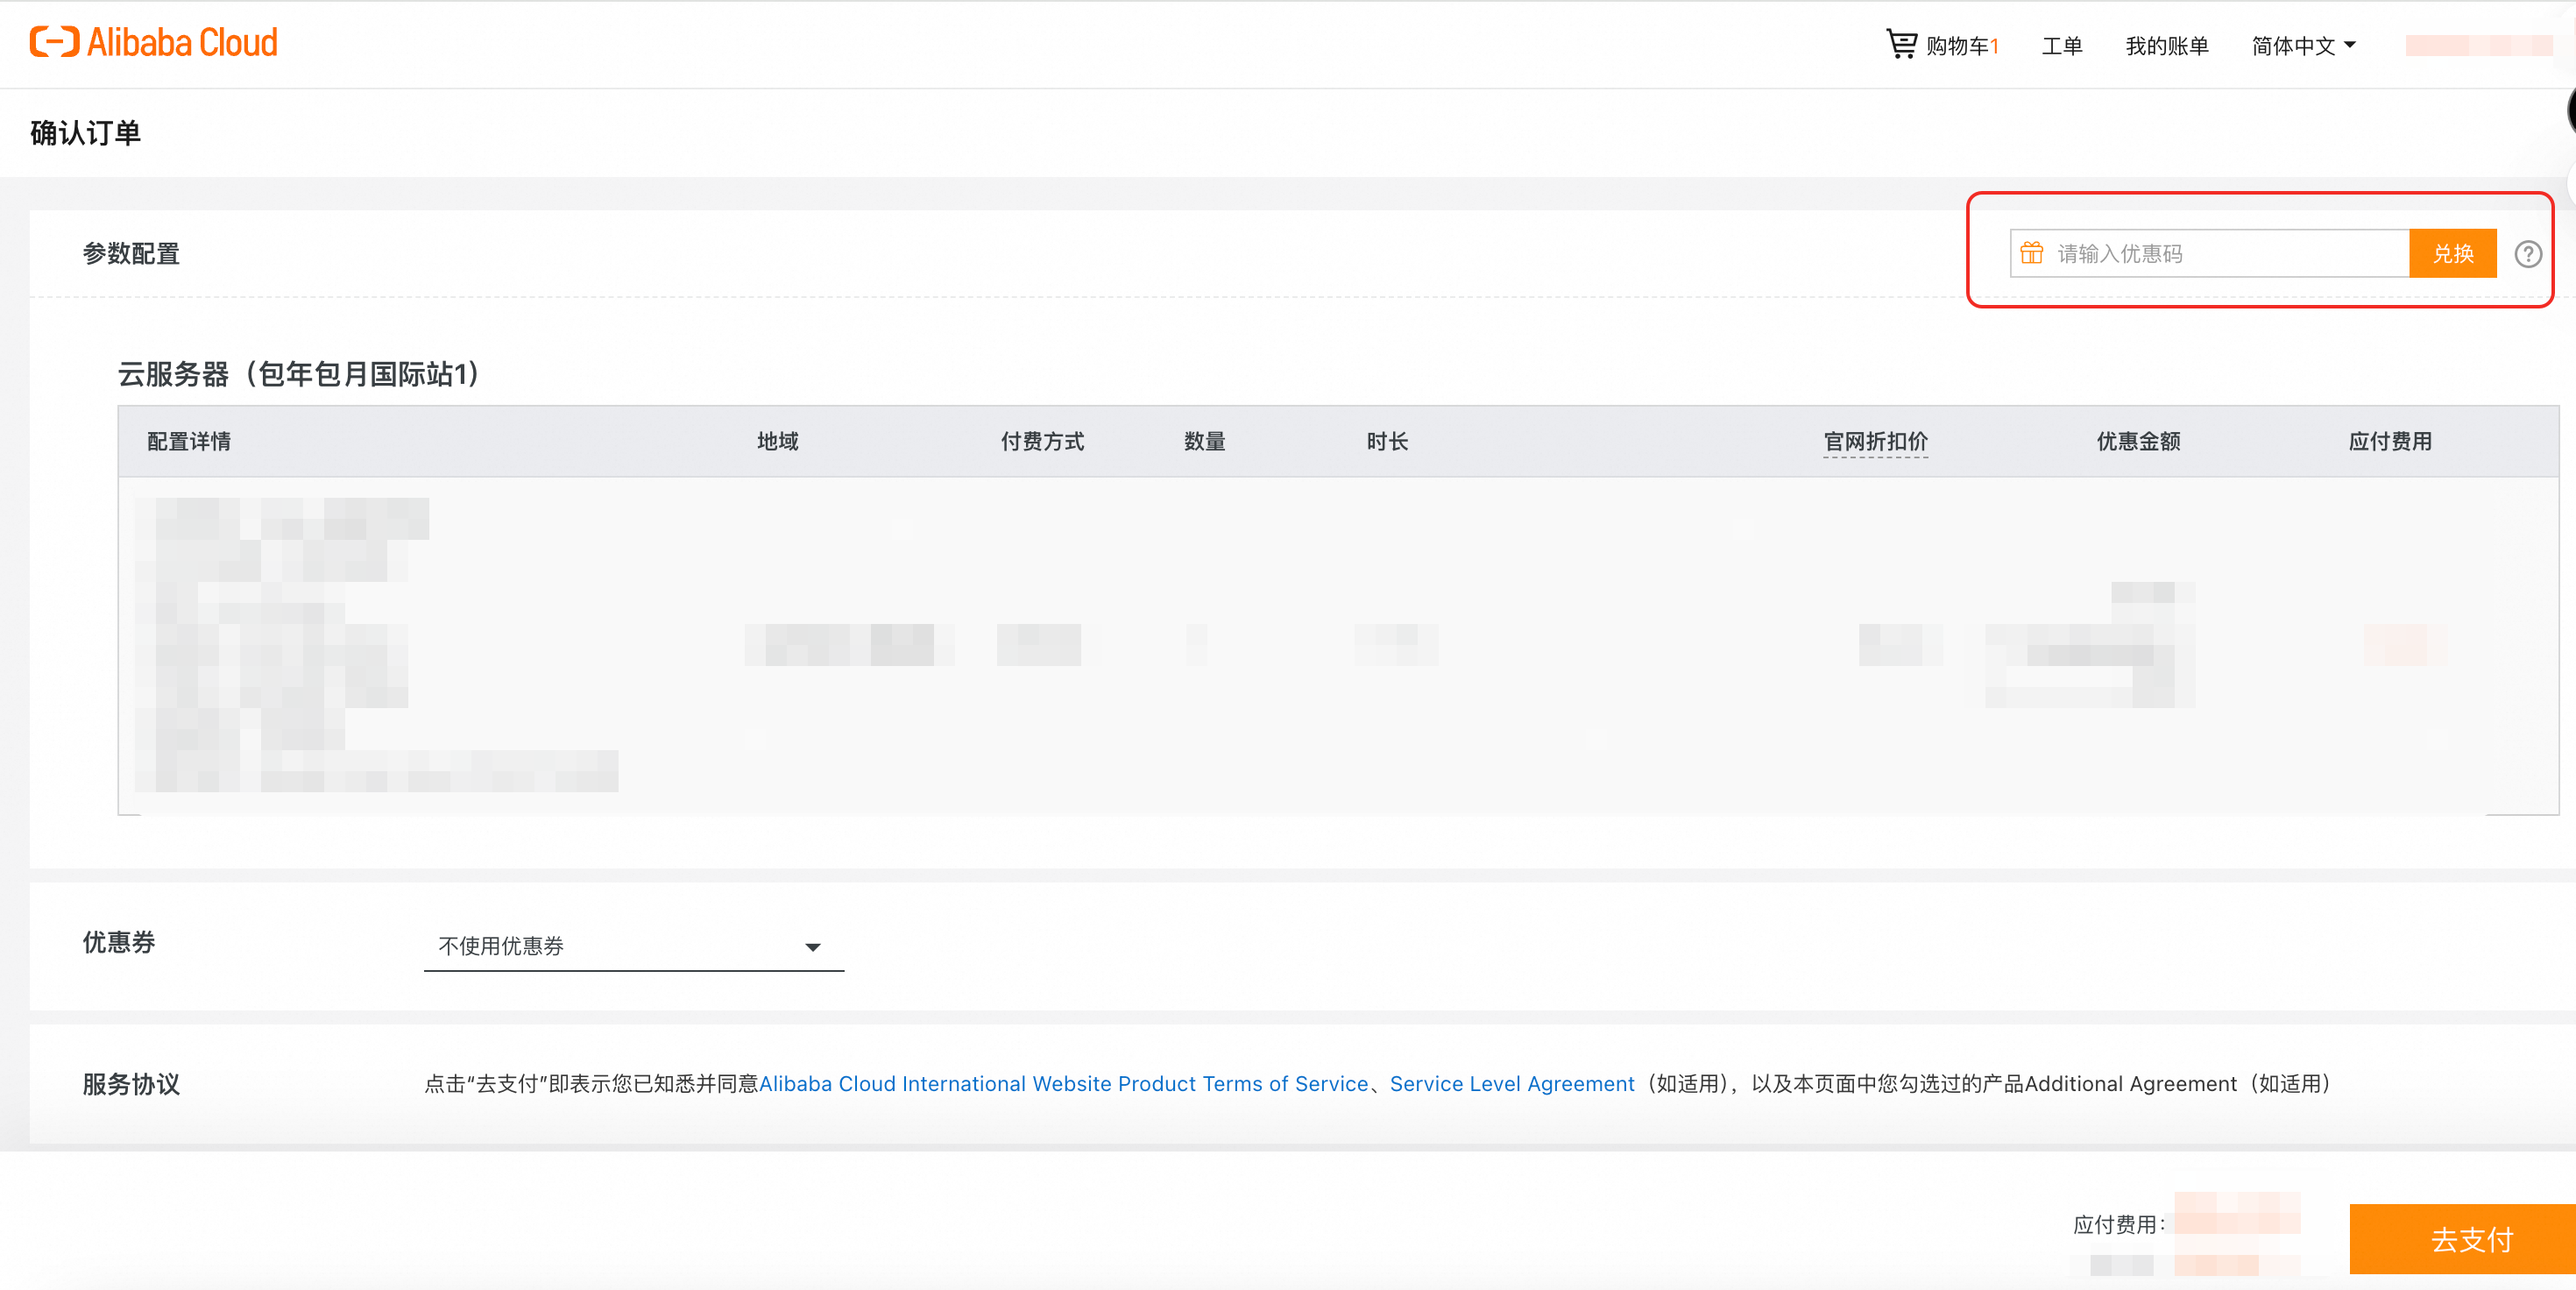Click the blurred account name at top right
2576x1290 pixels.
tap(2478, 46)
